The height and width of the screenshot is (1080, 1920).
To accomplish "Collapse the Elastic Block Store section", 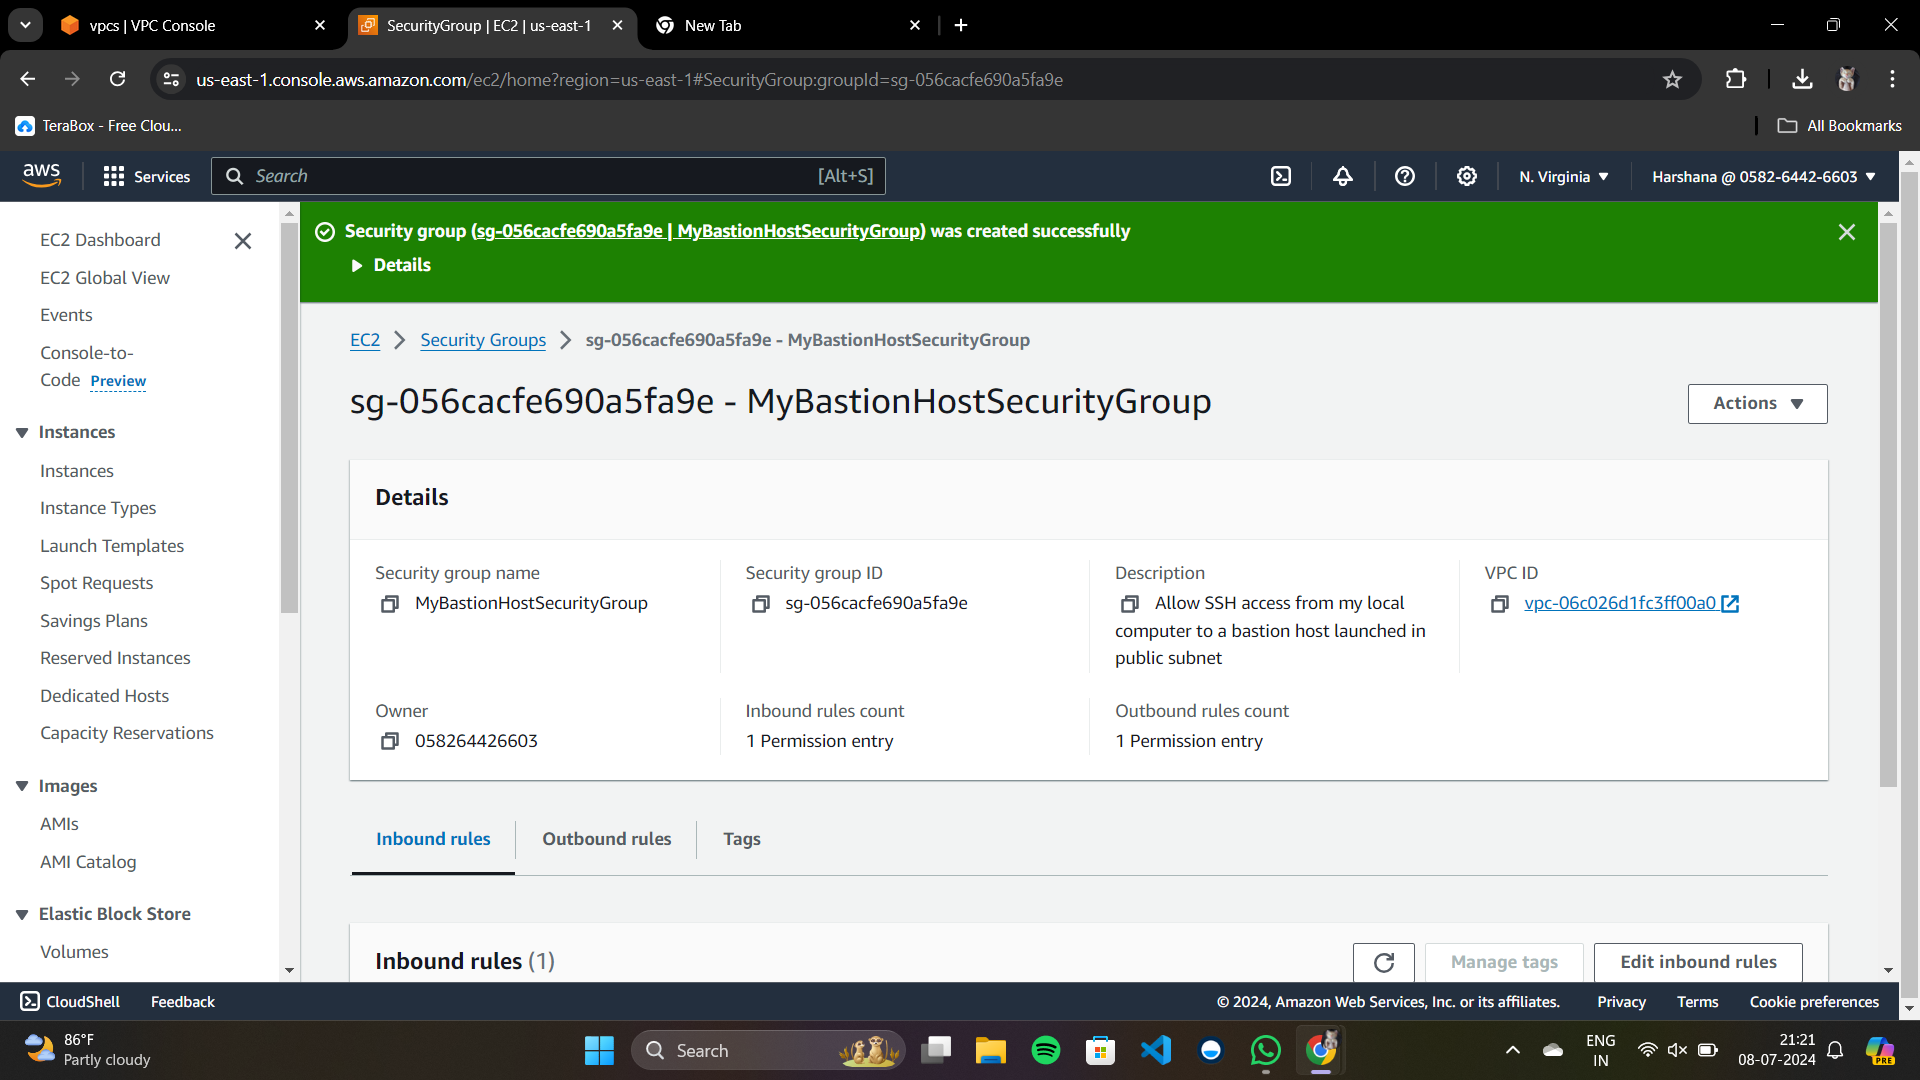I will [x=22, y=914].
